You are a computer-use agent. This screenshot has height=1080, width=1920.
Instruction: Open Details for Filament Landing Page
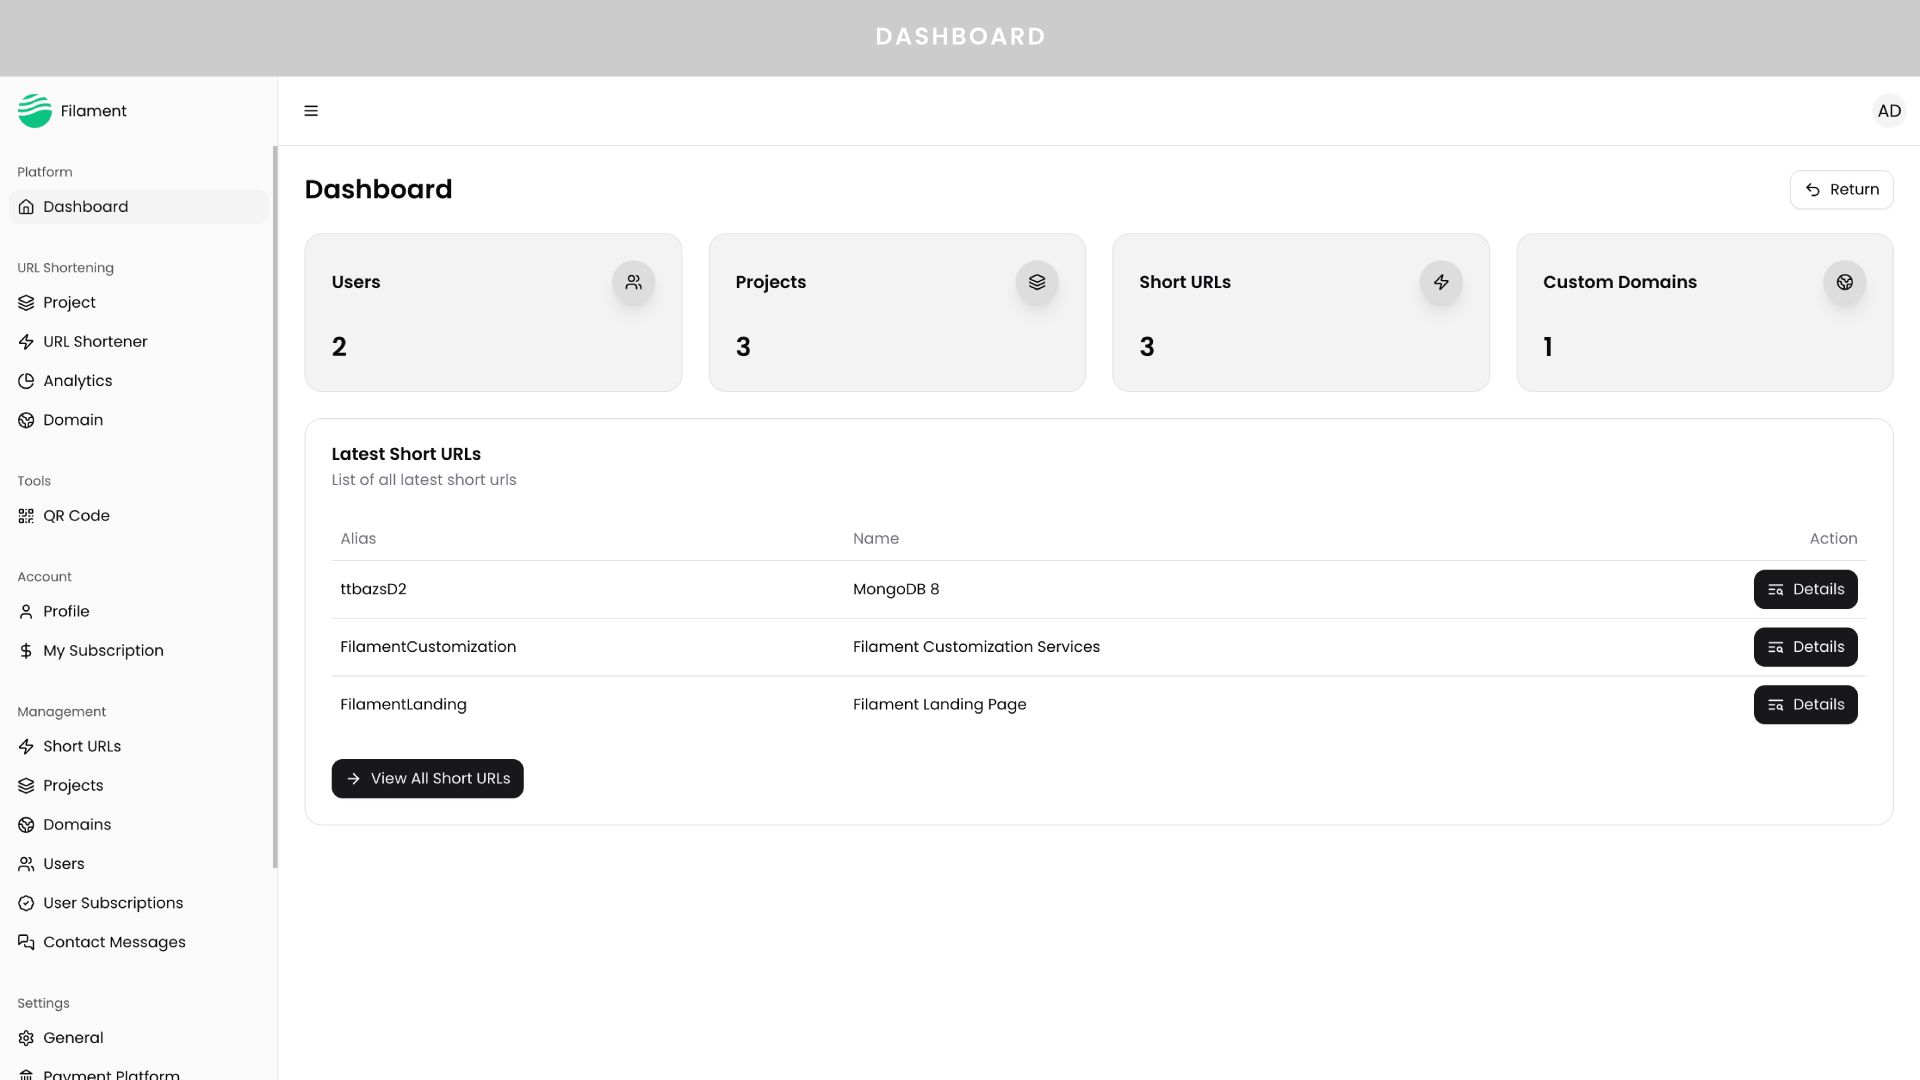(x=1805, y=705)
